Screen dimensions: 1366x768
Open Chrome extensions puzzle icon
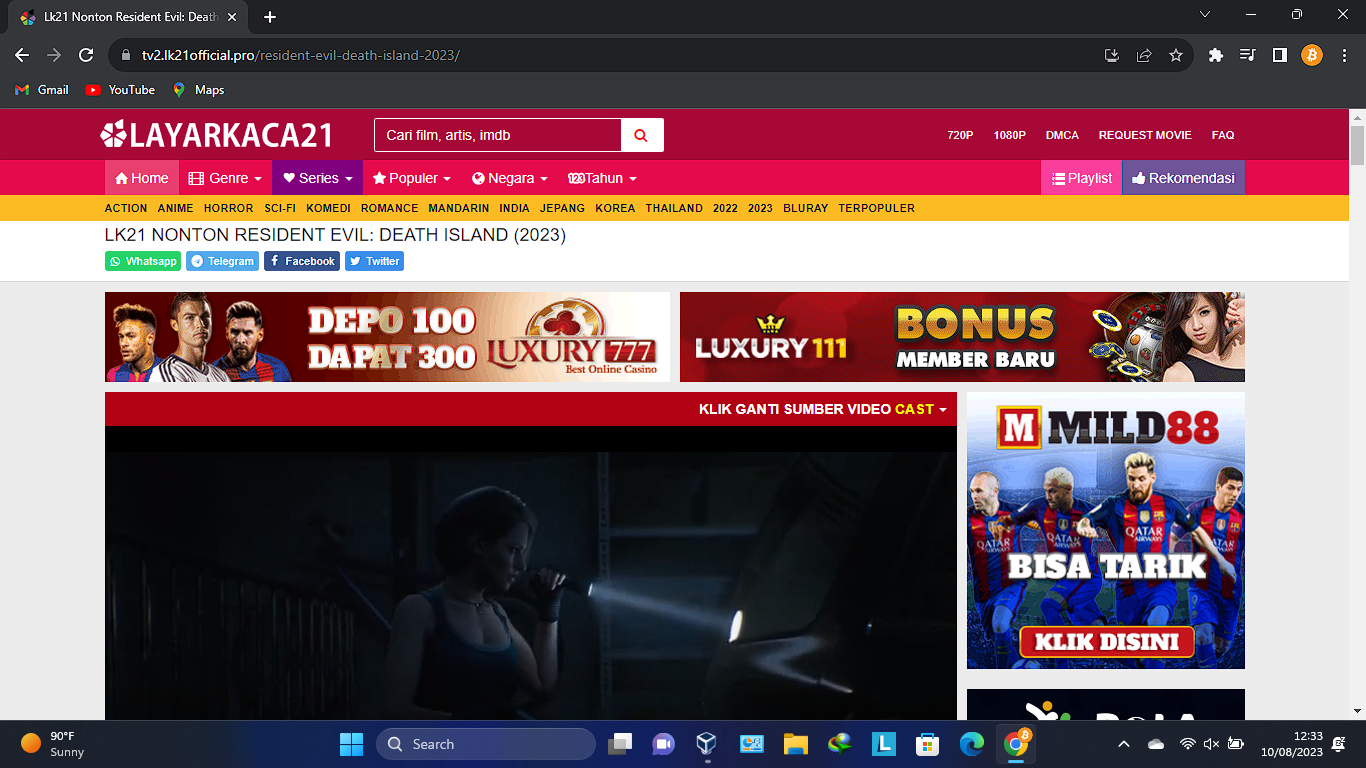click(1216, 55)
